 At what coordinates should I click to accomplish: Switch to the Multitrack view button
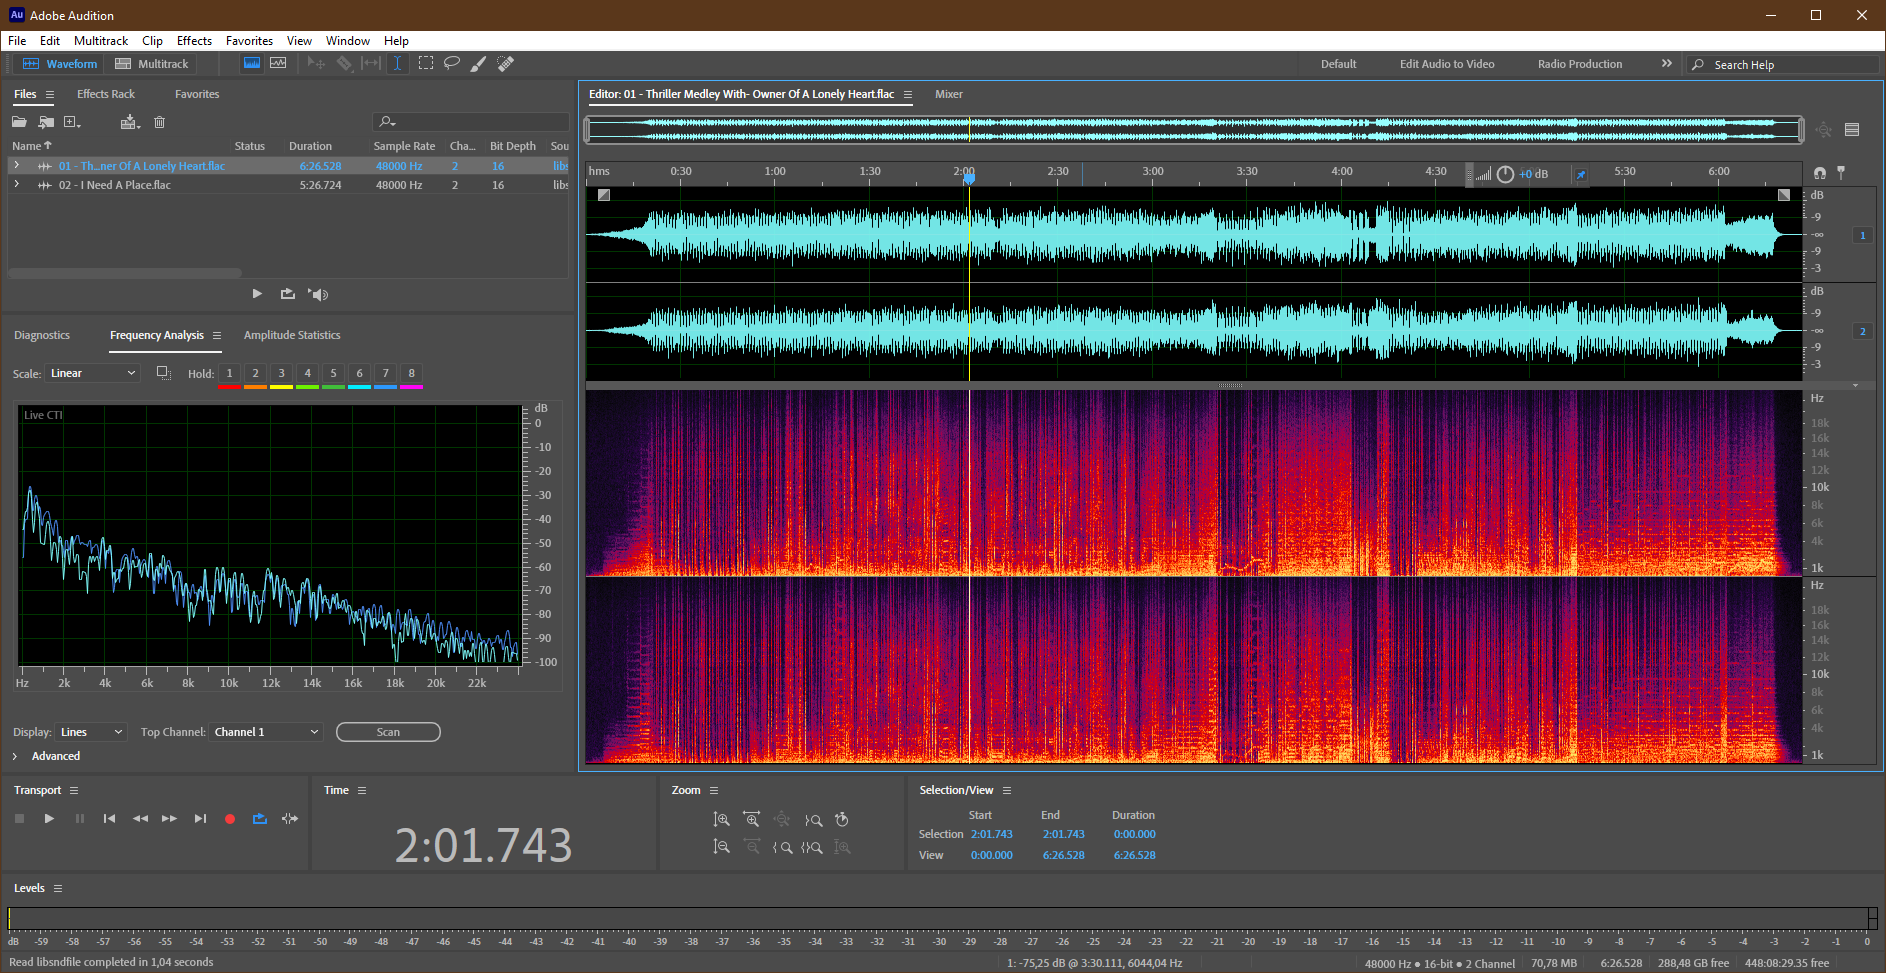click(152, 63)
